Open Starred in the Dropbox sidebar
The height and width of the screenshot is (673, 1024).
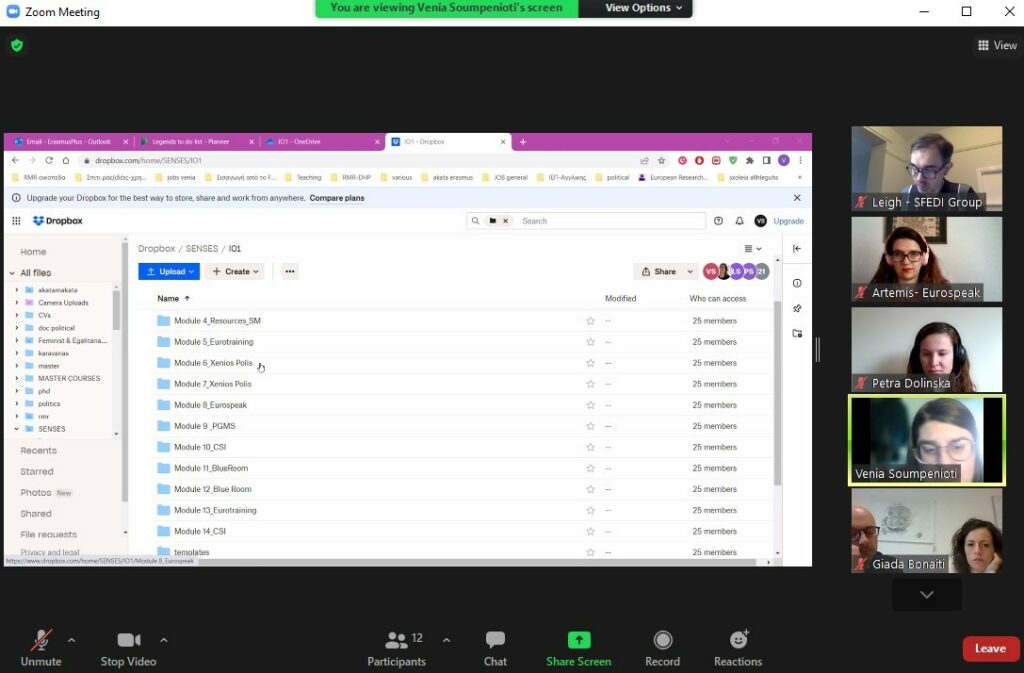(x=37, y=471)
